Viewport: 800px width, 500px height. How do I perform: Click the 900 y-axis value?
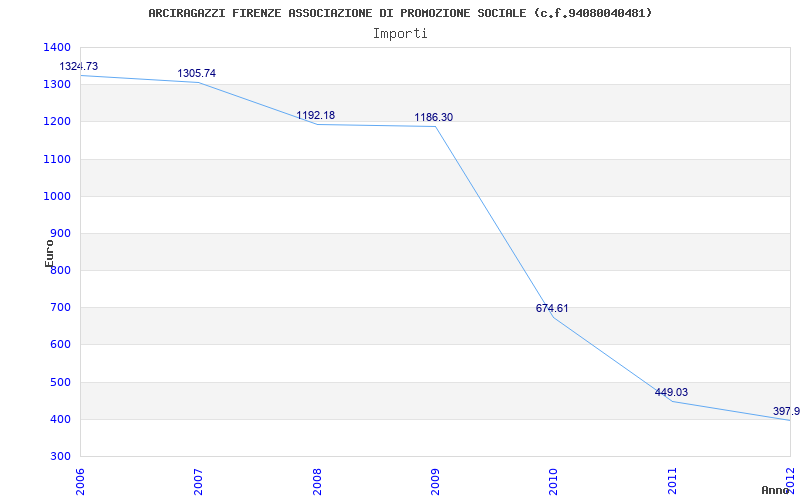pos(60,234)
